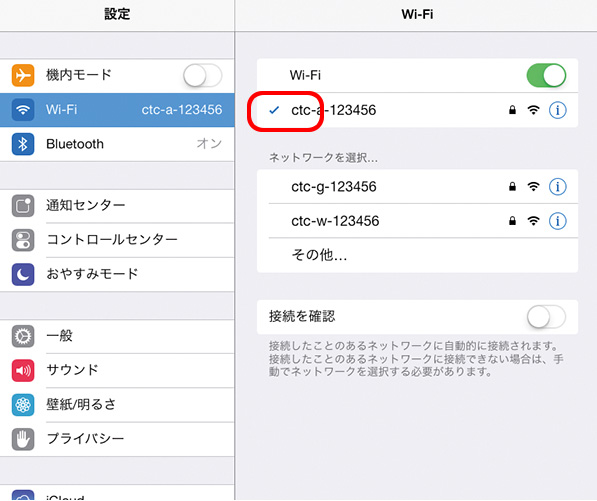Tap the Bluetooth icon in sidebar

tap(23, 144)
